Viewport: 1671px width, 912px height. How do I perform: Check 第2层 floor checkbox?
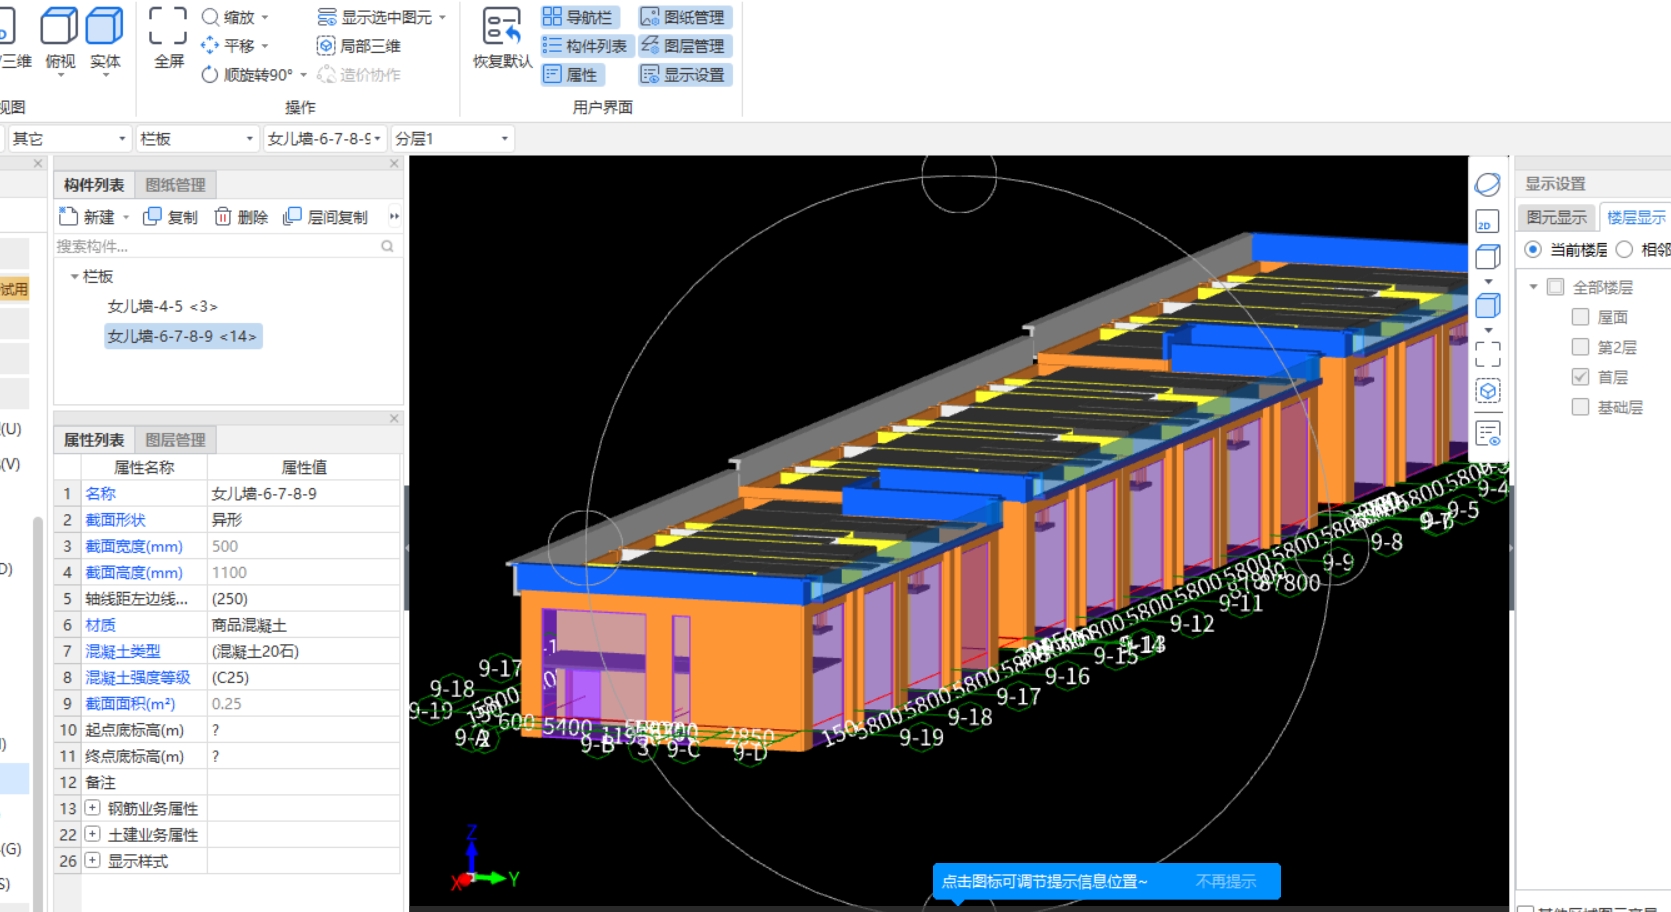[1580, 347]
